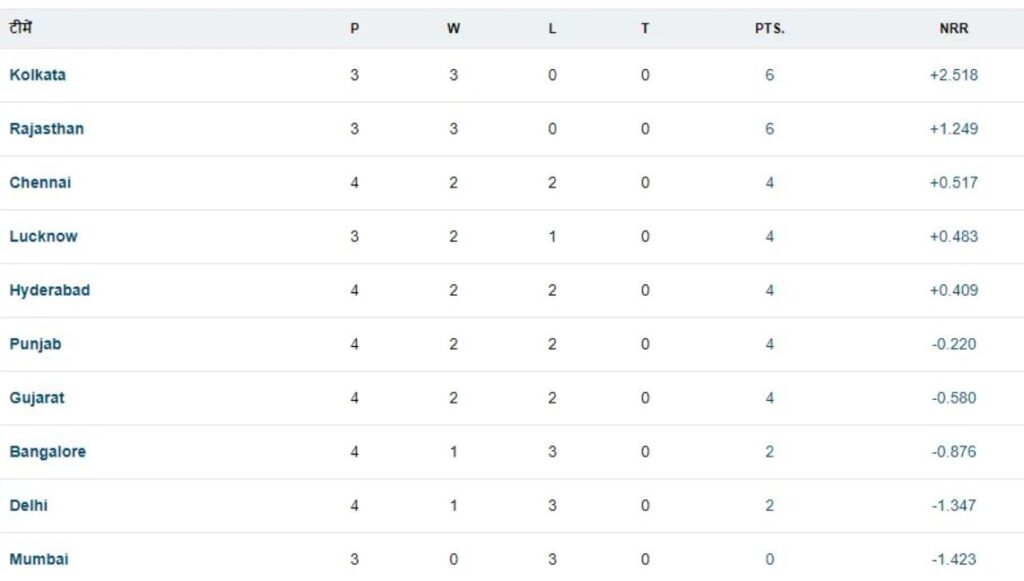The image size is (1024, 581).
Task: Open the Kolkata team link
Action: pos(37,75)
